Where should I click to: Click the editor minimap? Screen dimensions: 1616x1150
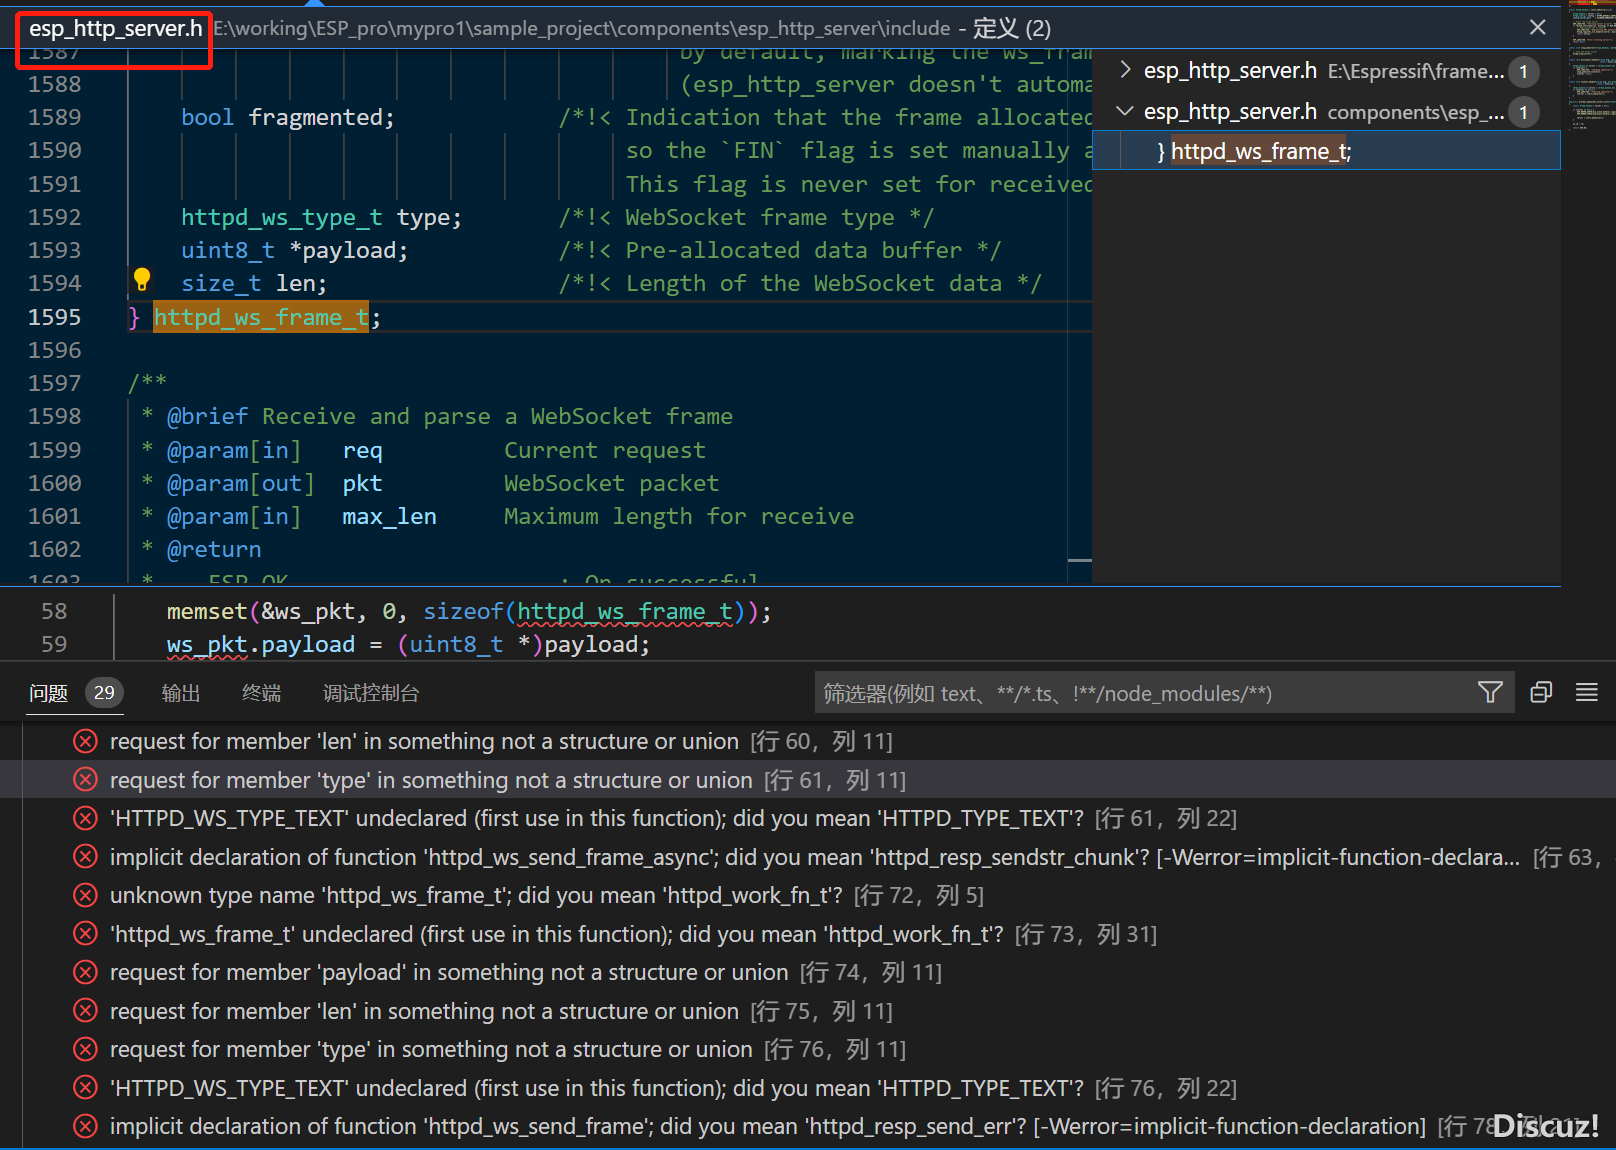click(x=1590, y=70)
